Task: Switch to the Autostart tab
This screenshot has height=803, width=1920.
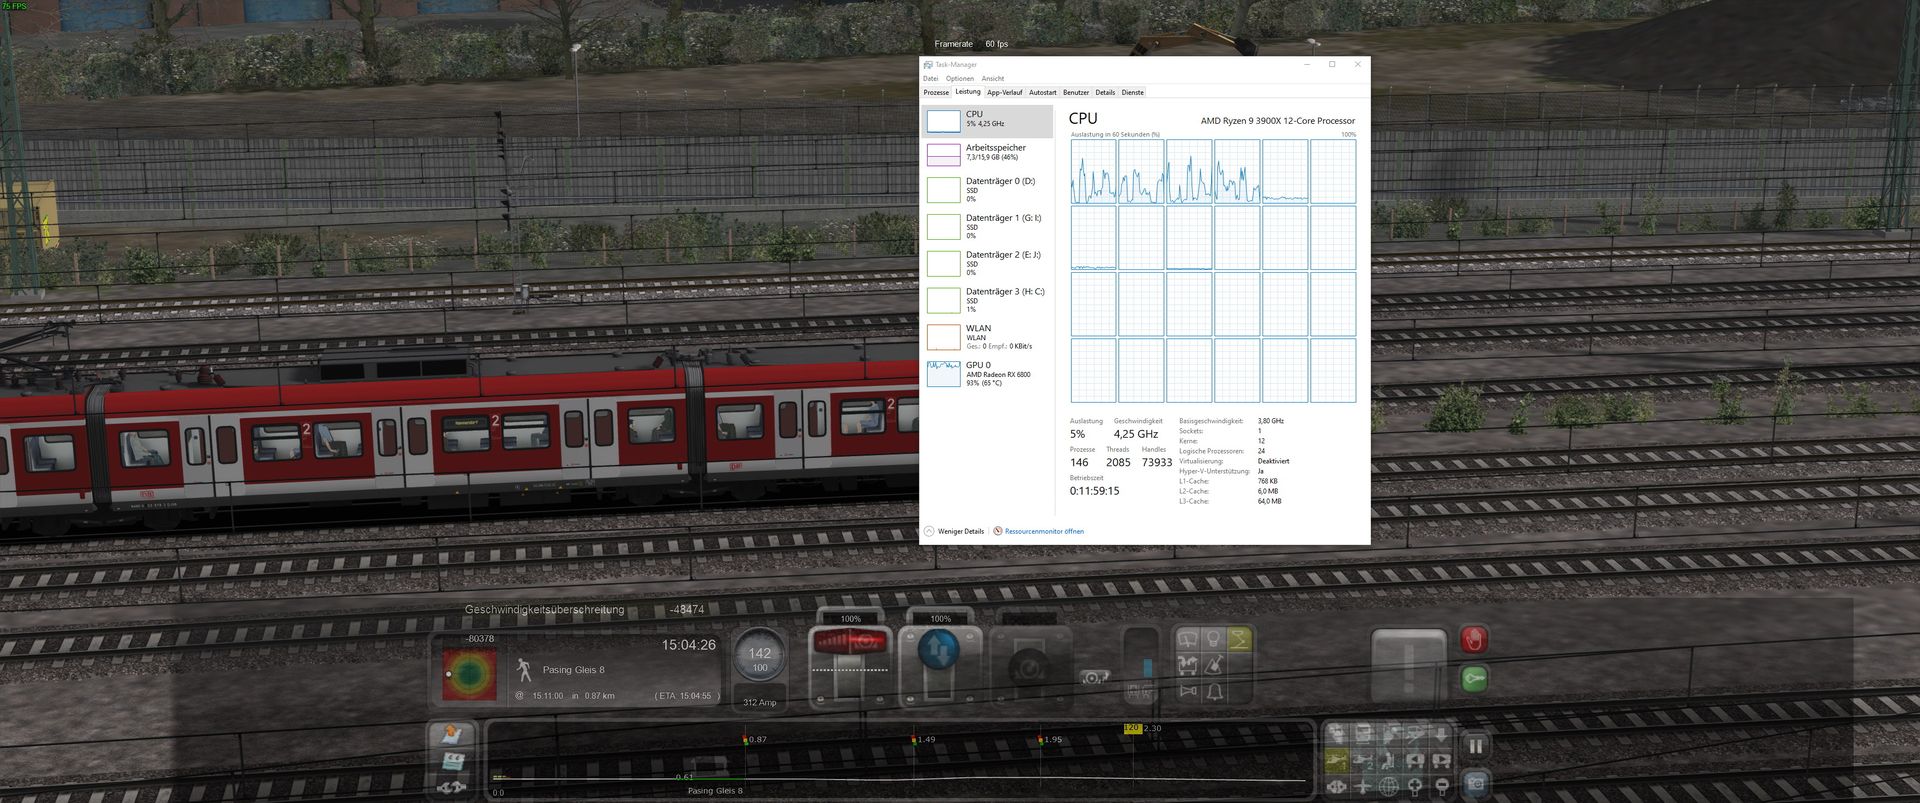Action: coord(1042,92)
